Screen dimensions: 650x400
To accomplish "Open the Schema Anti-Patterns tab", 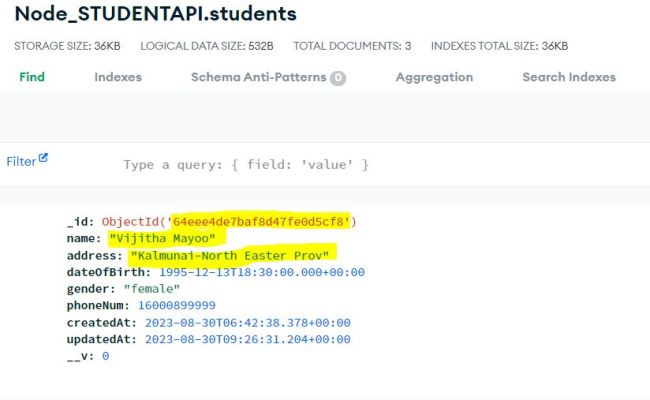I will (x=259, y=77).
